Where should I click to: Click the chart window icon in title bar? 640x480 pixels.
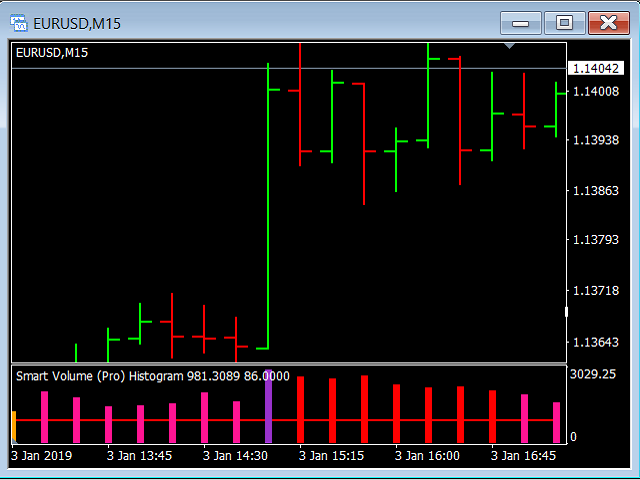pyautogui.click(x=19, y=23)
